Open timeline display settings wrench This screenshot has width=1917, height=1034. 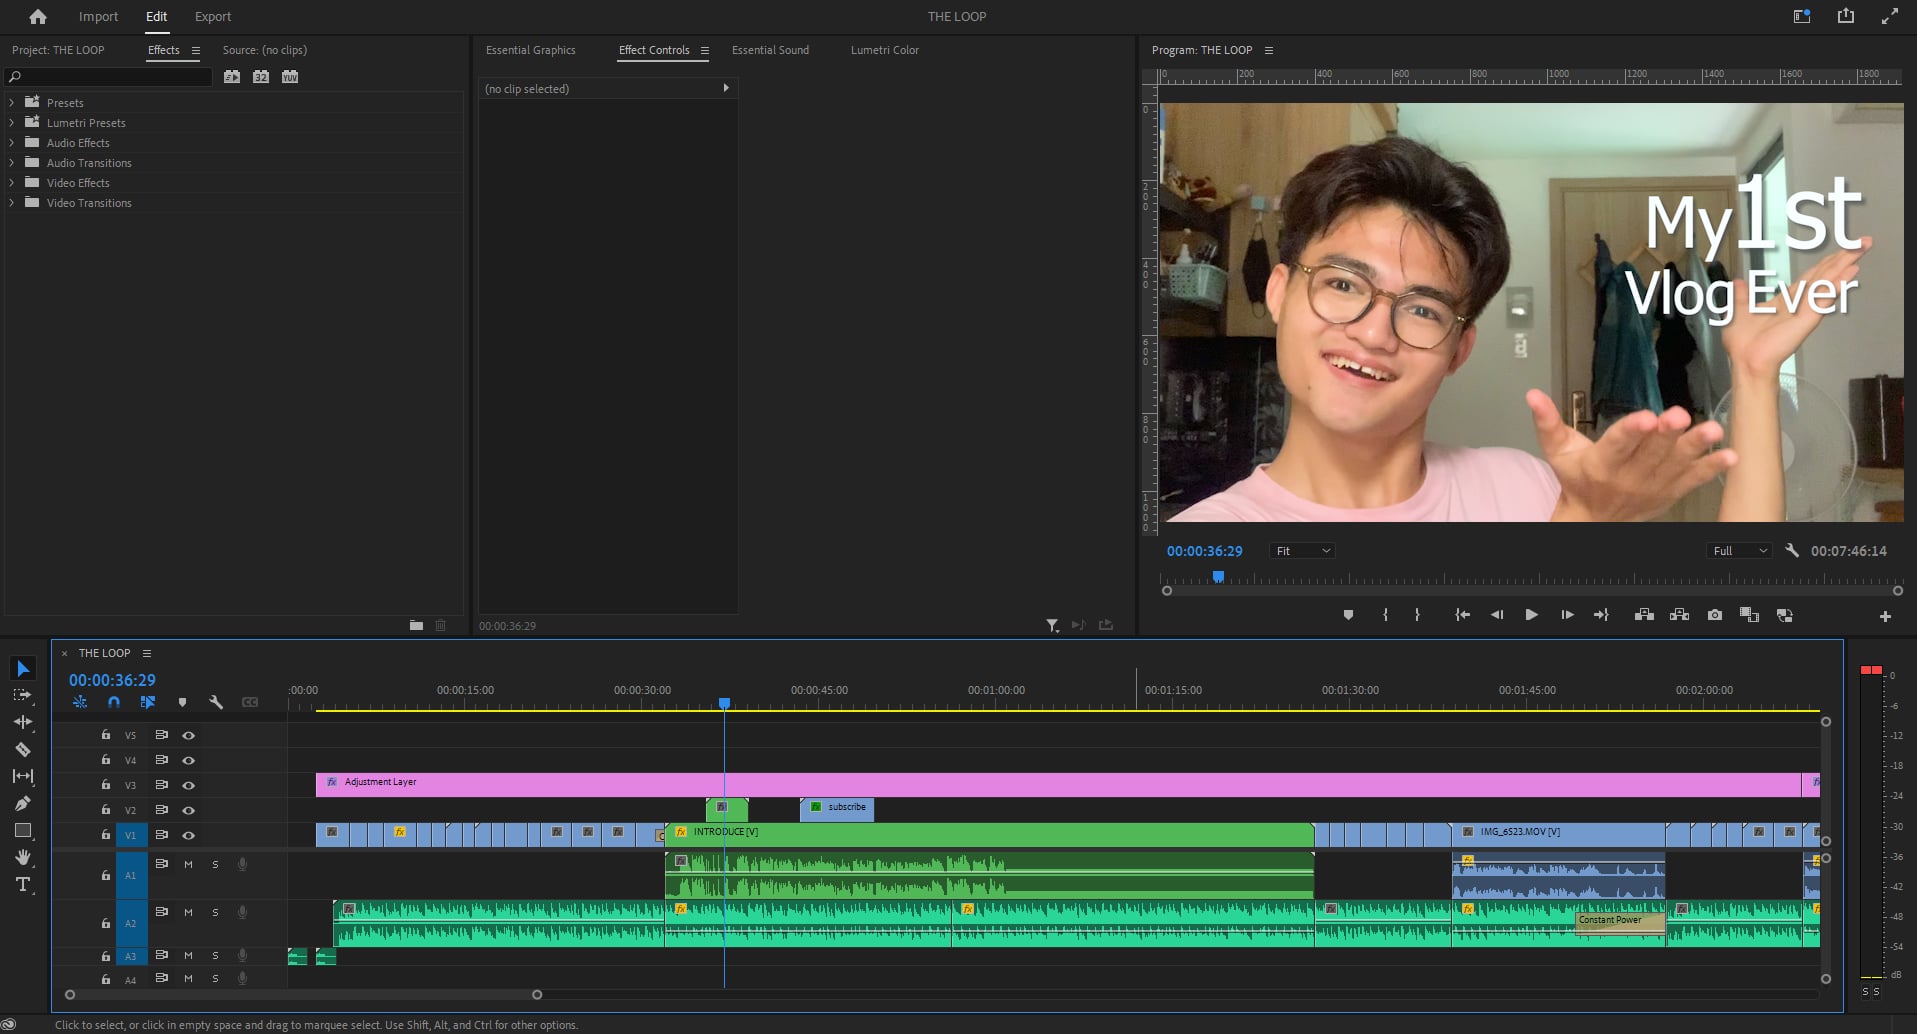[216, 702]
